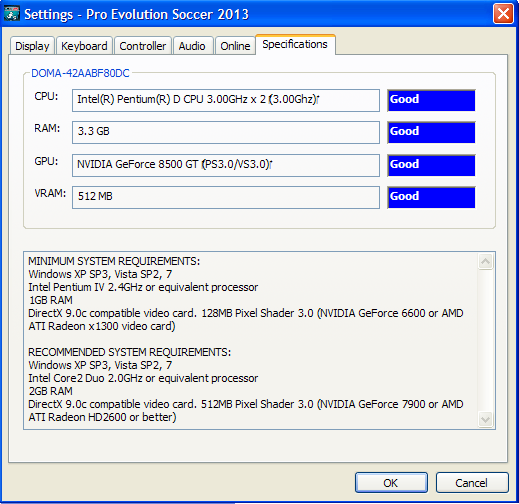Click the RAM Good rating bar

click(x=431, y=132)
